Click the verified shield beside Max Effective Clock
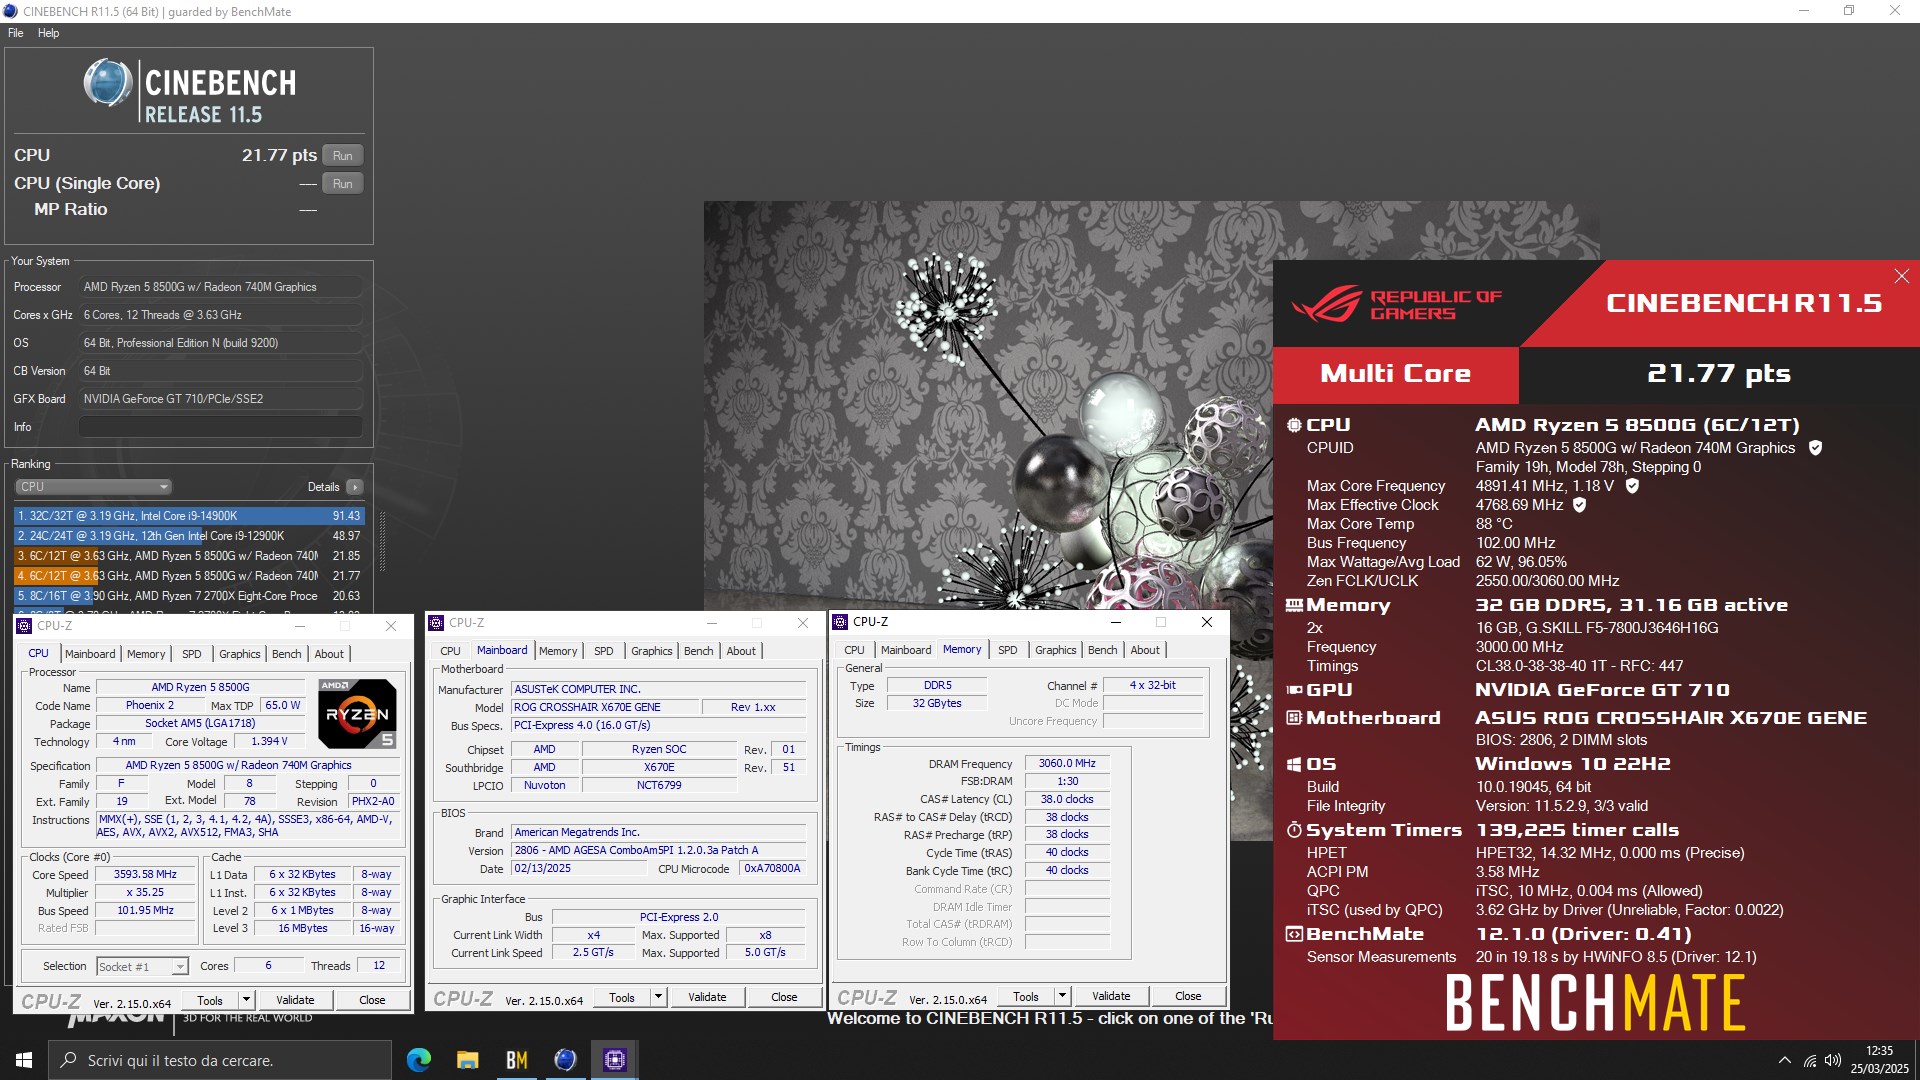 pyautogui.click(x=1580, y=505)
